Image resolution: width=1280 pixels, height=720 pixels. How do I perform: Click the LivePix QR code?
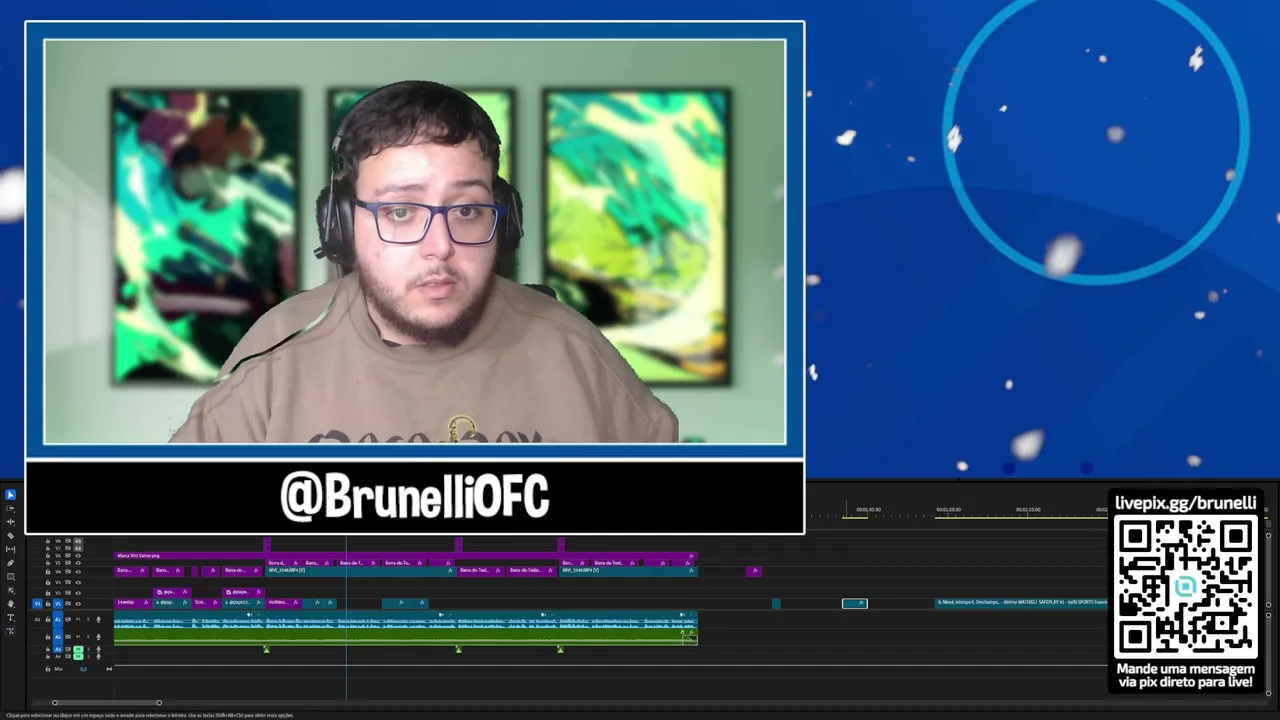(x=1185, y=588)
